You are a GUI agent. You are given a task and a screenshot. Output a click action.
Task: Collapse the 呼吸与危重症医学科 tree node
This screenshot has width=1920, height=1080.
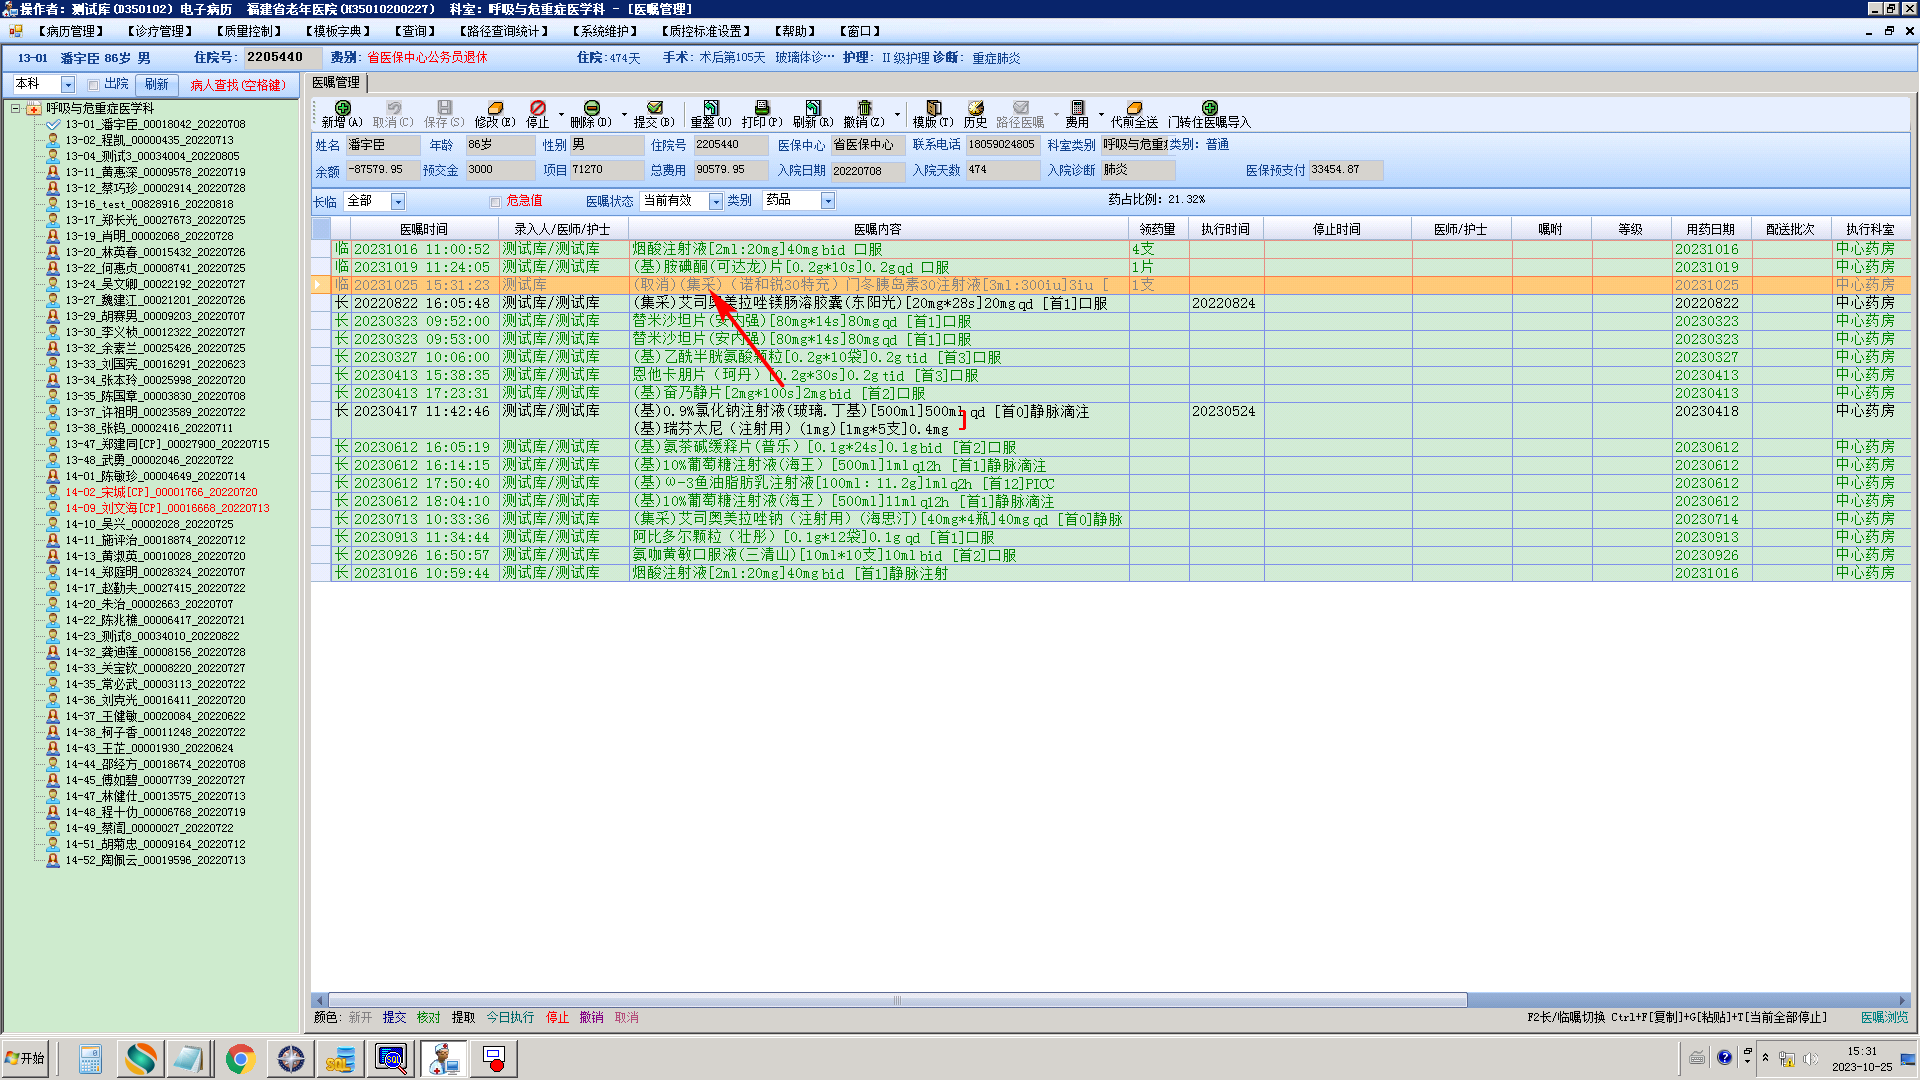coord(16,108)
